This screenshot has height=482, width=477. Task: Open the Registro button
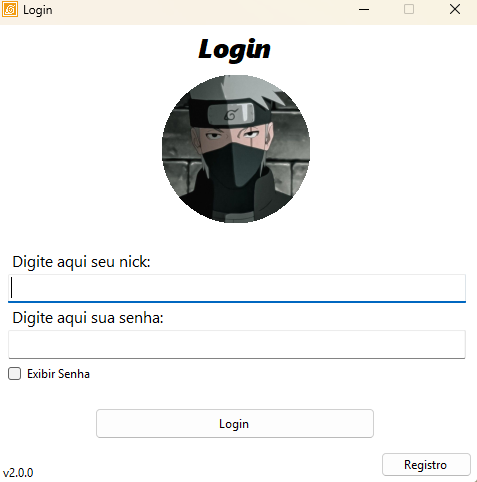click(x=426, y=464)
